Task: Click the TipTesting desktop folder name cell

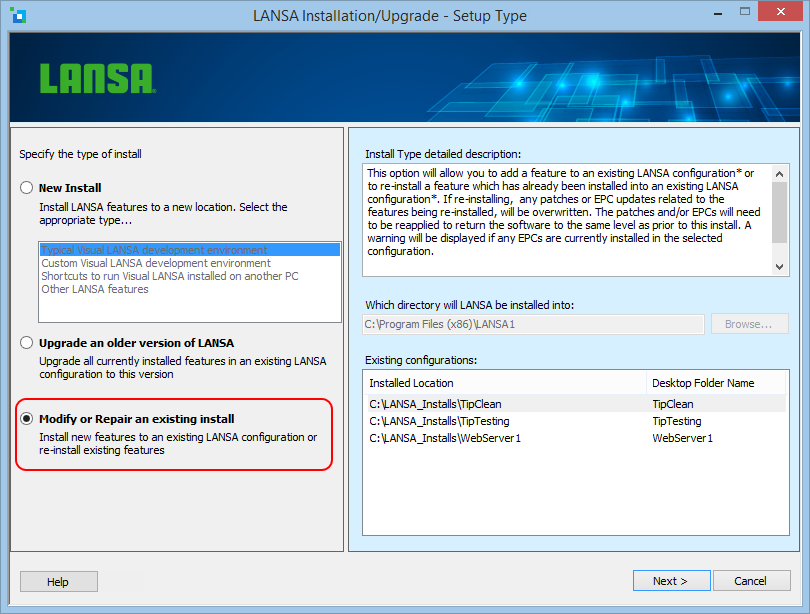Action: click(x=677, y=421)
